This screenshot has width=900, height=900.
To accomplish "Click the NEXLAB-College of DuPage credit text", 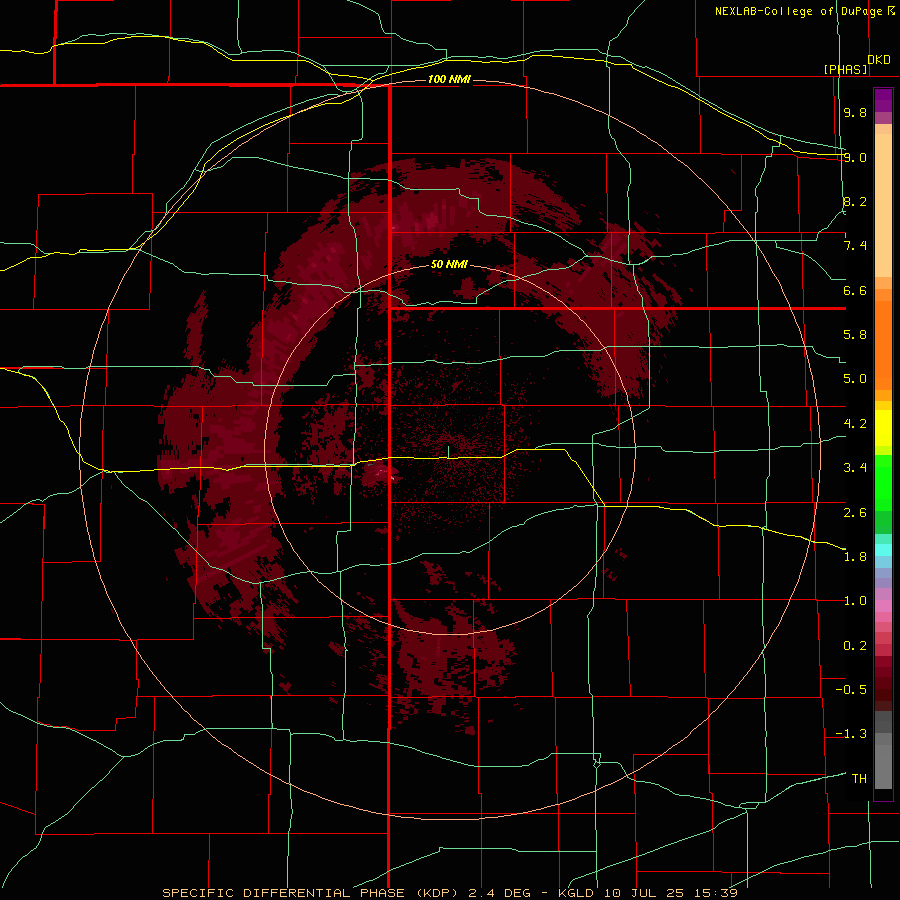I will click(x=798, y=11).
